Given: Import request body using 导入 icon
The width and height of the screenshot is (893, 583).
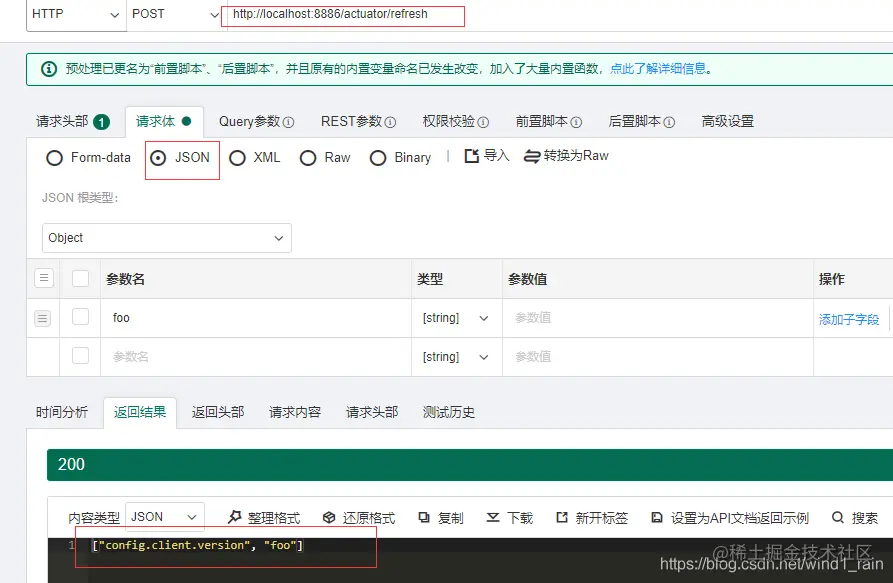Looking at the screenshot, I should (x=487, y=158).
